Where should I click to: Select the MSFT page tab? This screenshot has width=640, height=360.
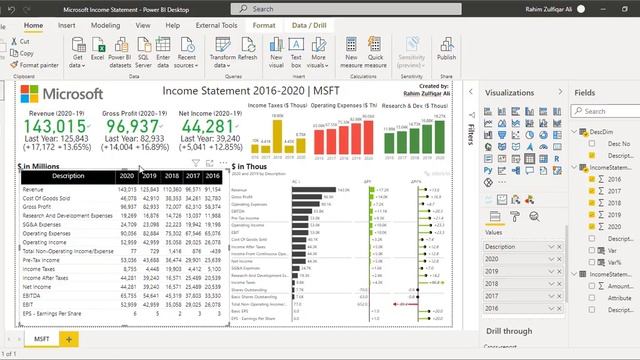[x=42, y=339]
